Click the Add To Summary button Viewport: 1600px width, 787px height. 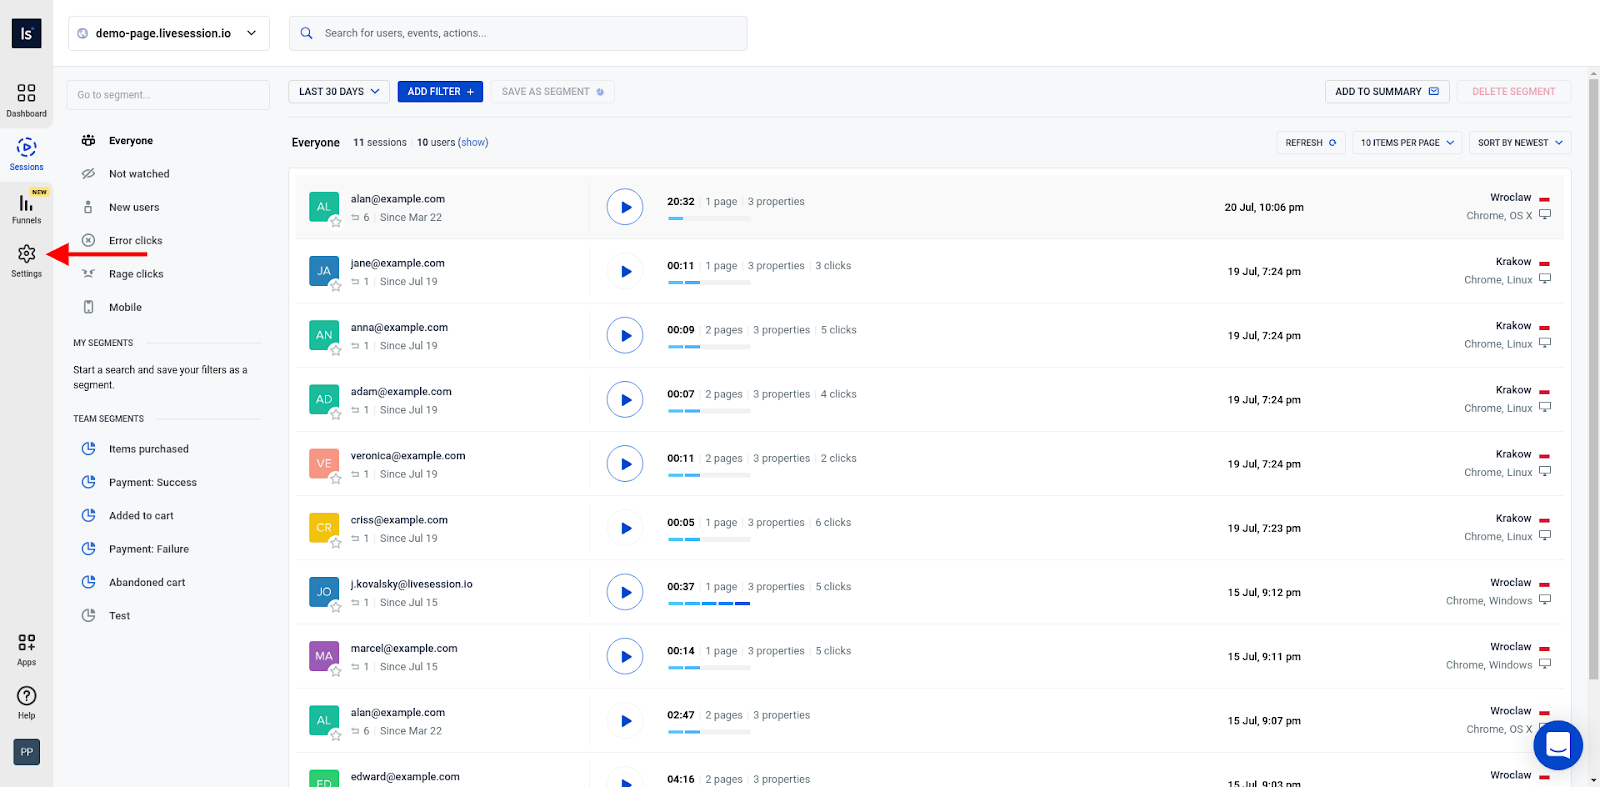(1386, 91)
